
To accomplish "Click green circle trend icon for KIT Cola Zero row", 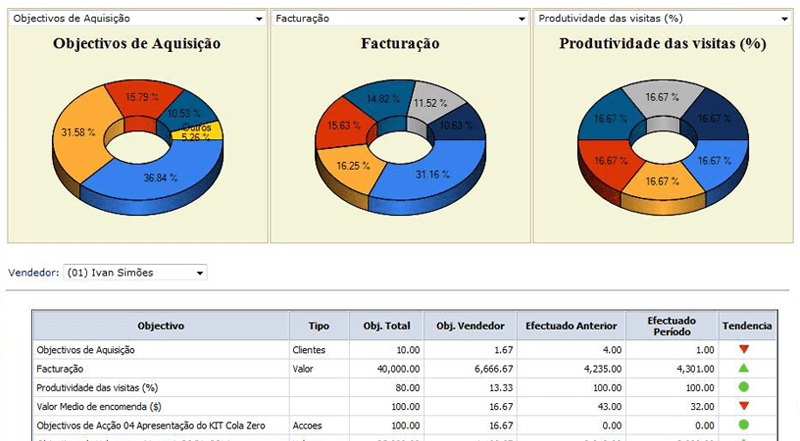I will (744, 423).
